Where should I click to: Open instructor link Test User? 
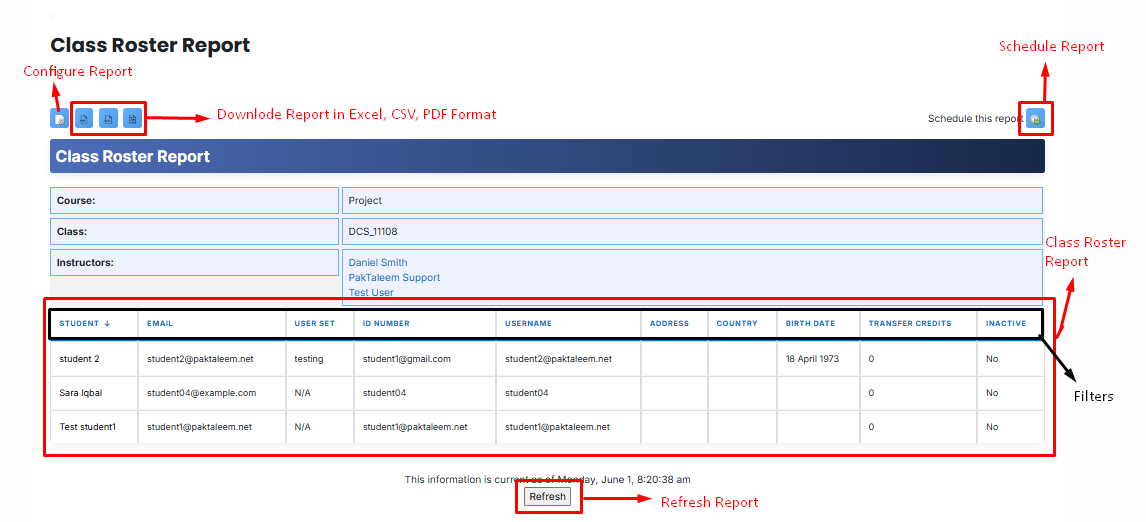pyautogui.click(x=371, y=292)
